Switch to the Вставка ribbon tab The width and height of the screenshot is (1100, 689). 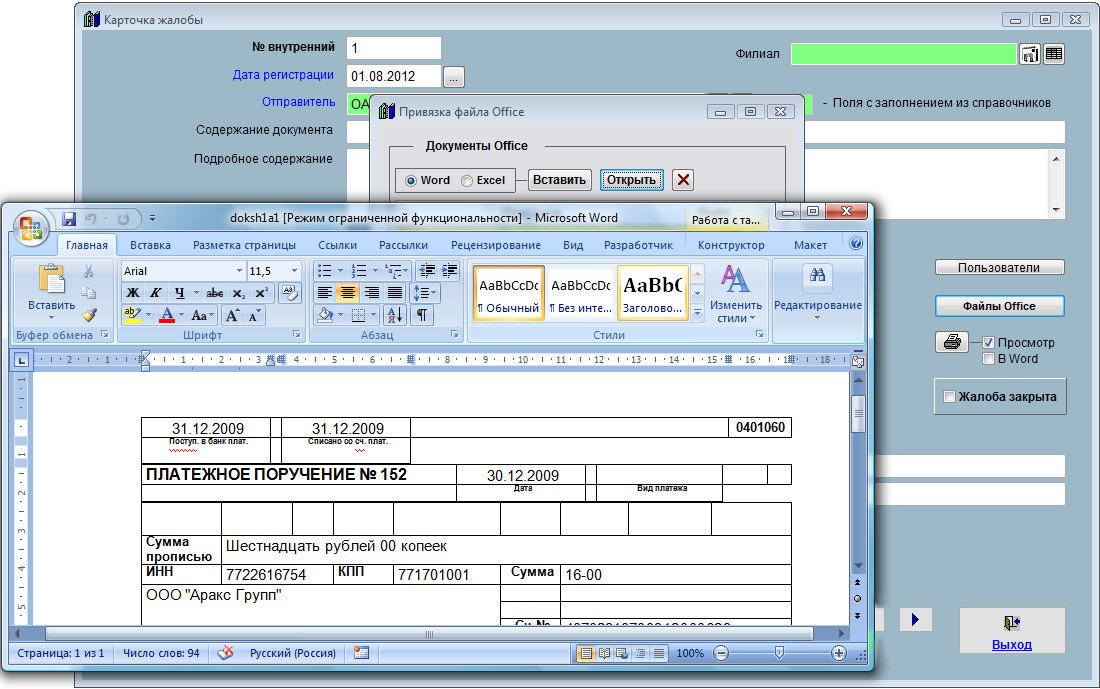[x=150, y=245]
